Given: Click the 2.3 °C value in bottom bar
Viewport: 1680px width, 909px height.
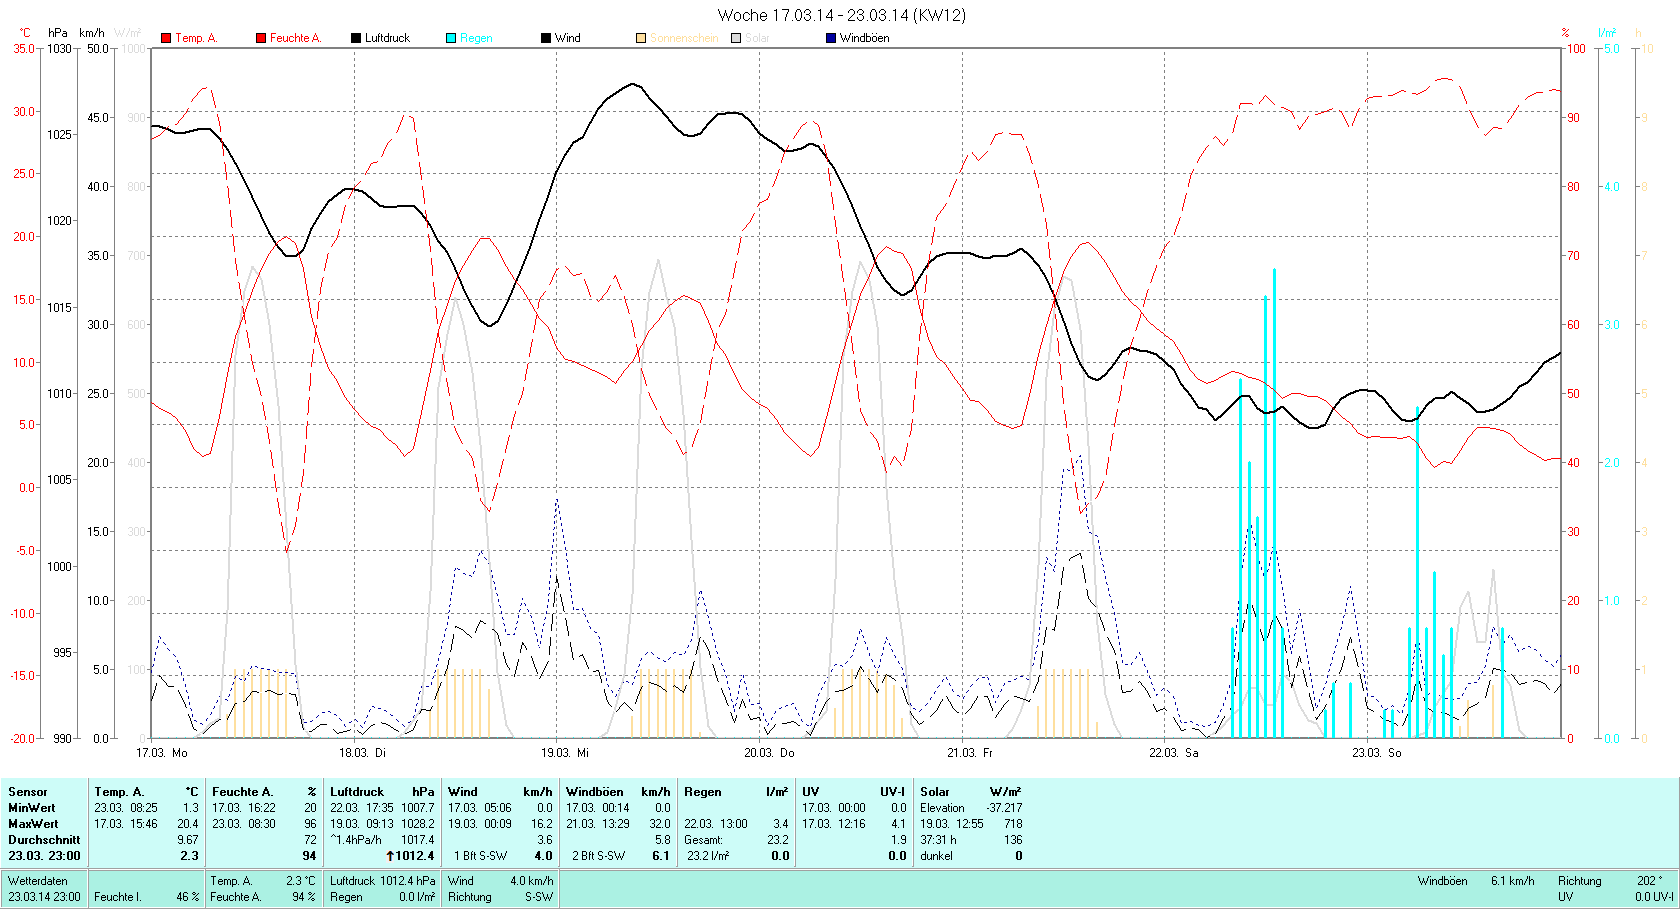Looking at the screenshot, I should coord(301,881).
